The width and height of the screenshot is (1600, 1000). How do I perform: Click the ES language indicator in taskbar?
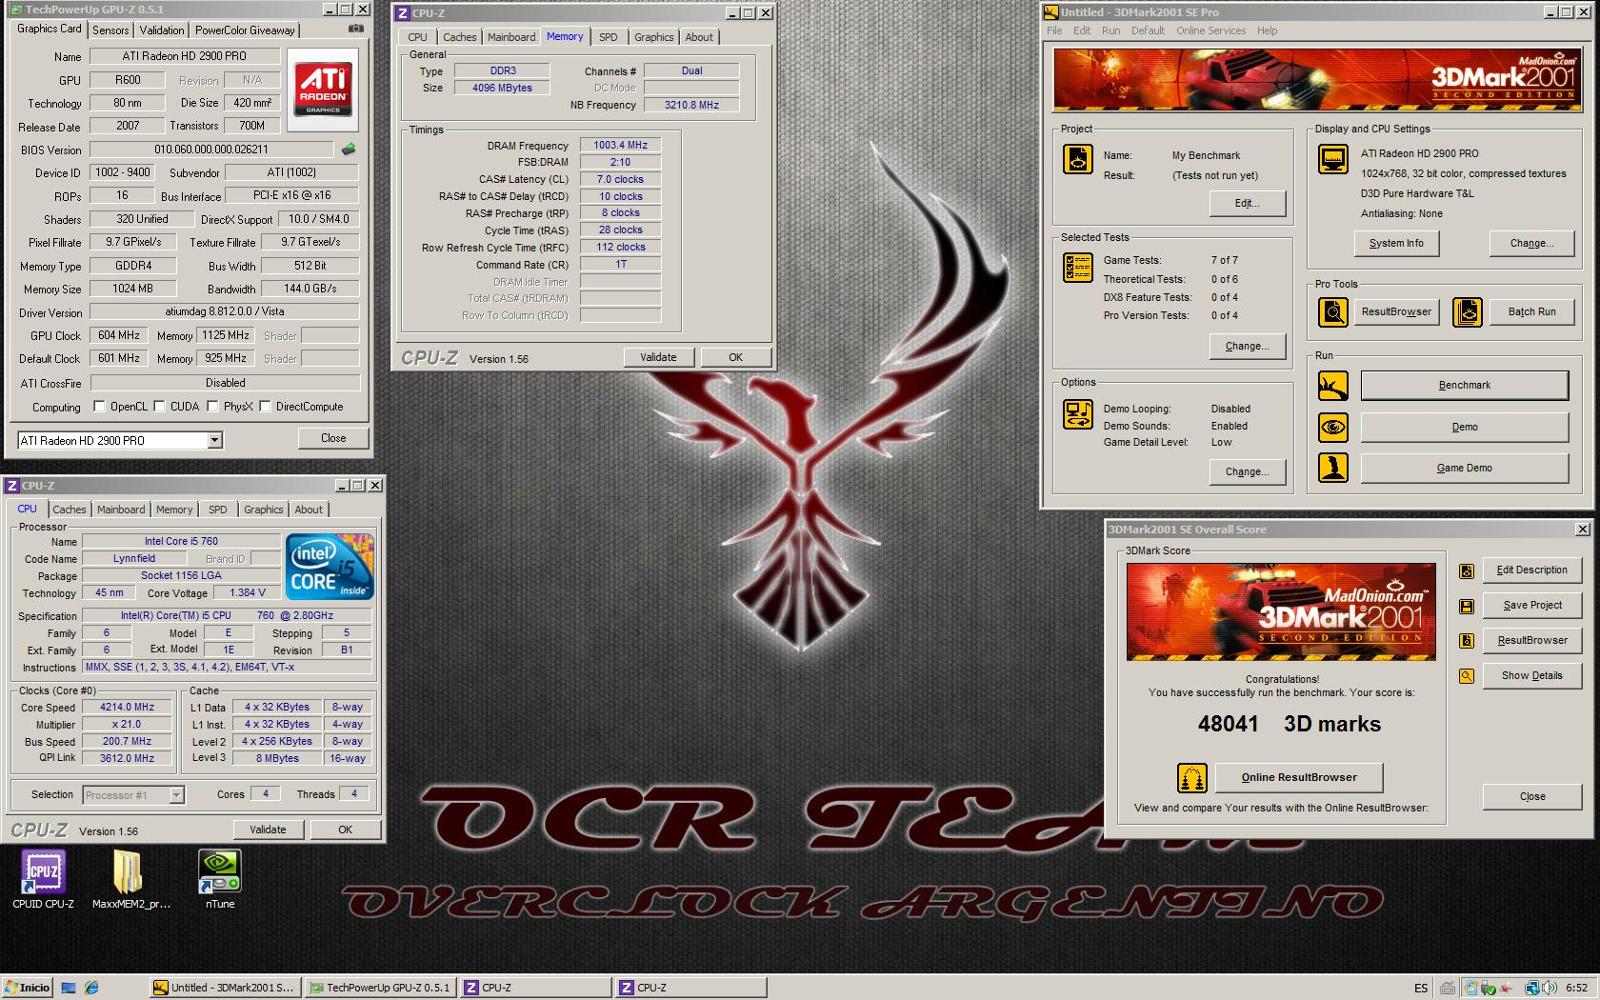pos(1420,988)
